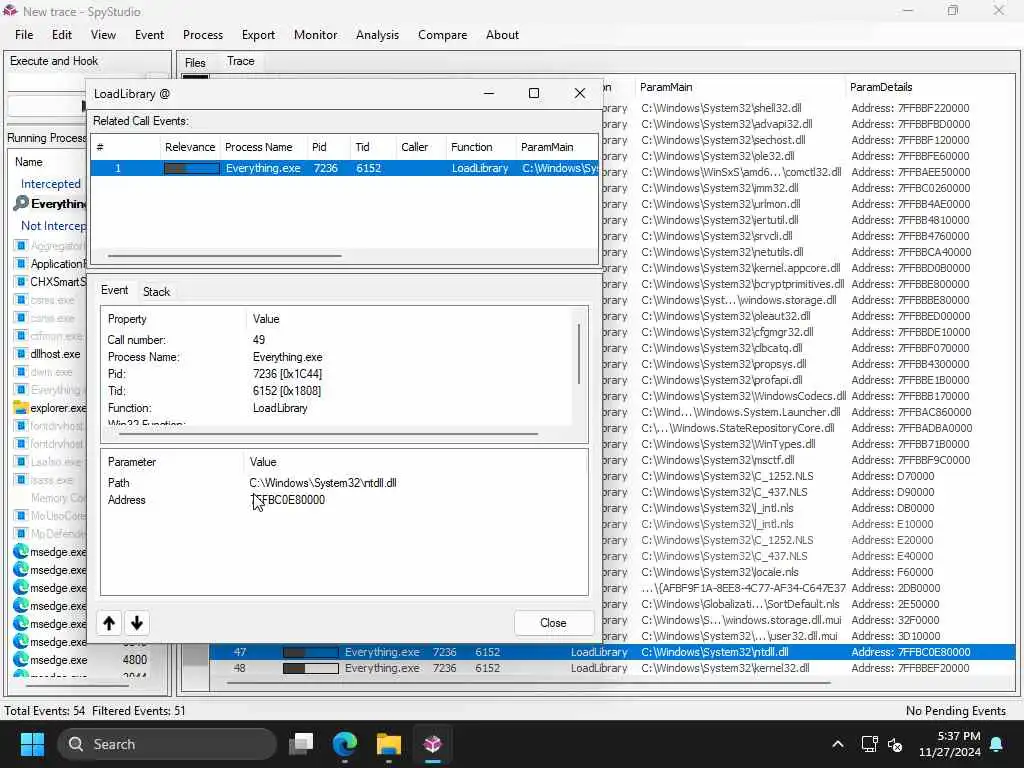Select the urlmon.dll trace entry
Image resolution: width=1024 pixels, height=768 pixels.
coord(720,204)
